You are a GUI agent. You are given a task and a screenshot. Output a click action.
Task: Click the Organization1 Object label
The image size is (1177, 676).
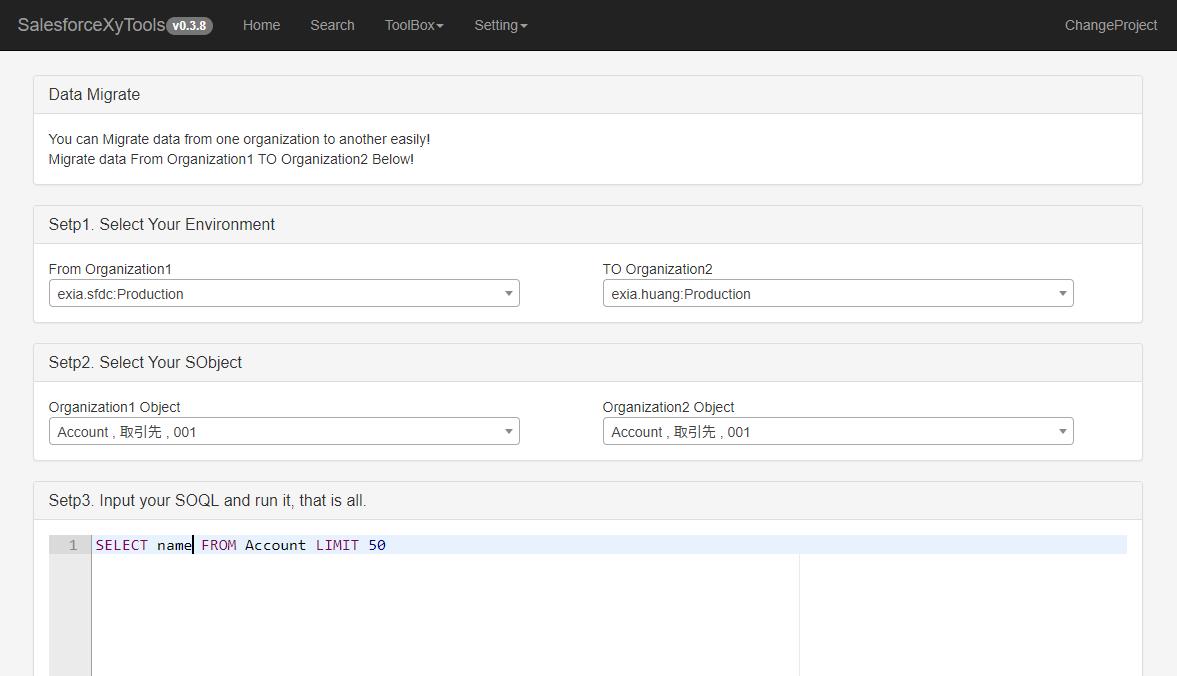pyautogui.click(x=114, y=407)
